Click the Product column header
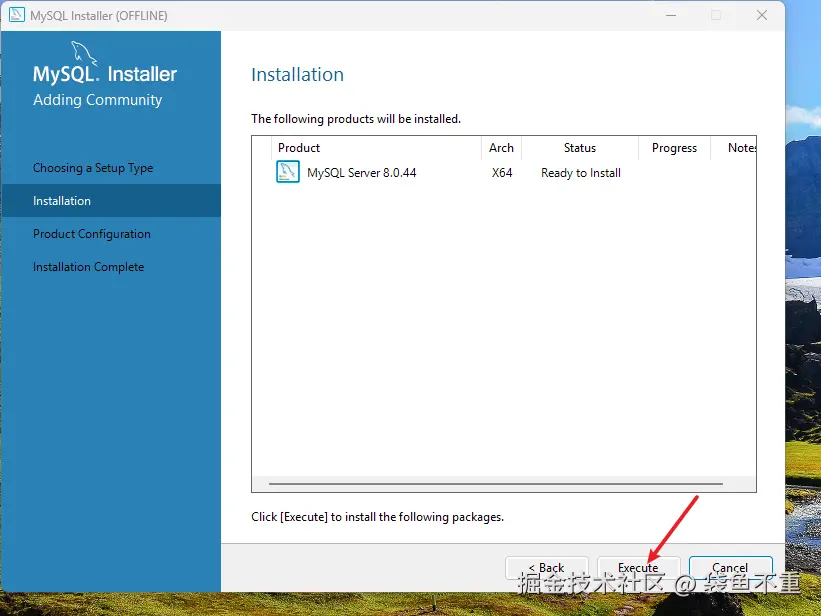This screenshot has height=616, width=821. [x=376, y=148]
